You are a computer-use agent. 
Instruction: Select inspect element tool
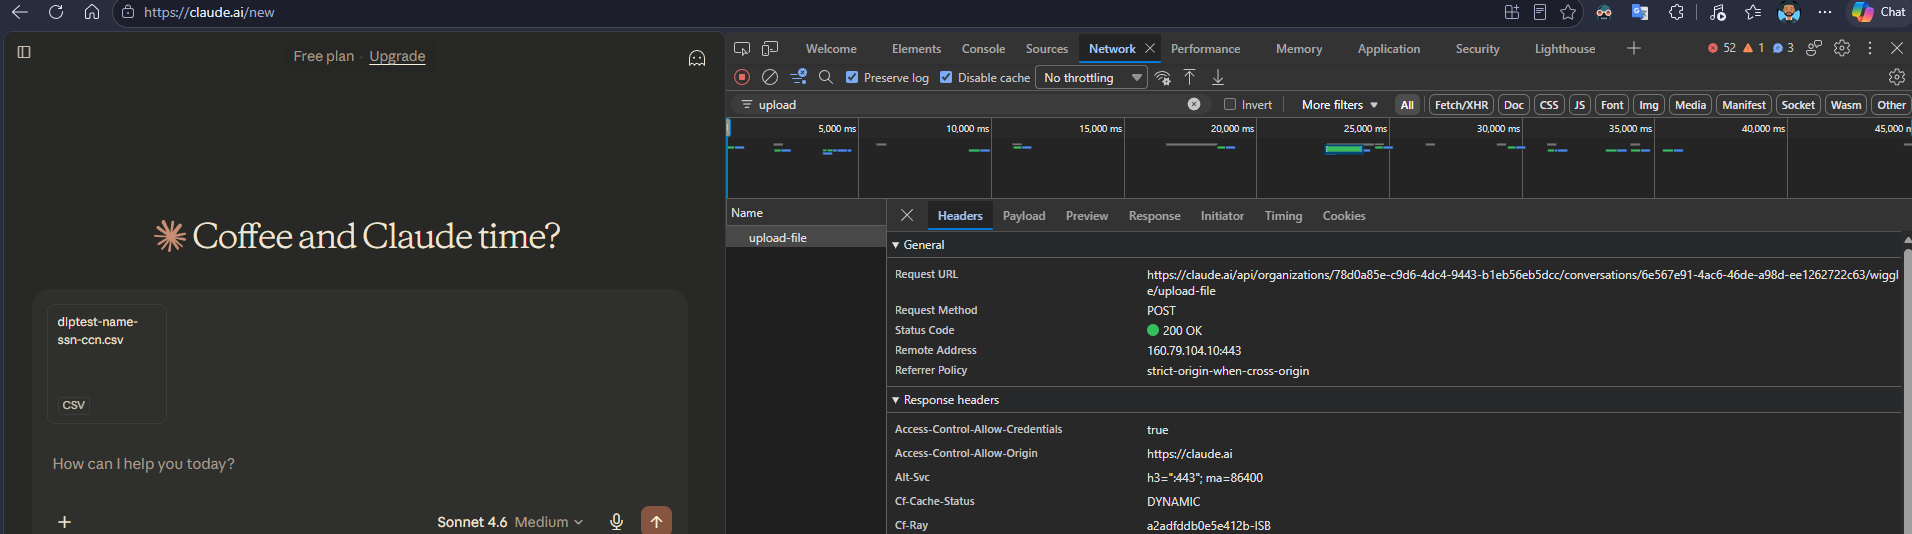742,48
